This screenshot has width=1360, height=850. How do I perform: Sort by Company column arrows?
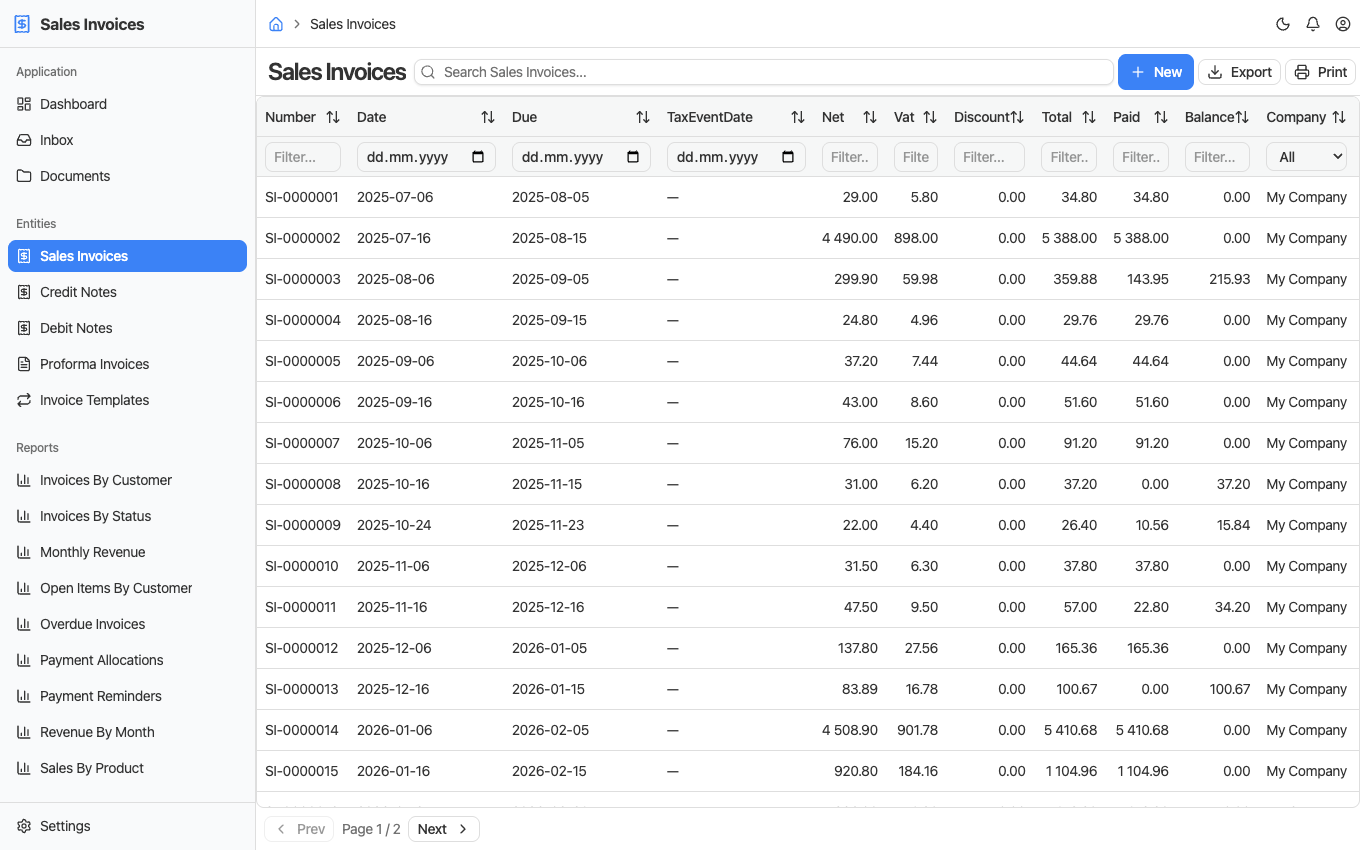pyautogui.click(x=1339, y=117)
